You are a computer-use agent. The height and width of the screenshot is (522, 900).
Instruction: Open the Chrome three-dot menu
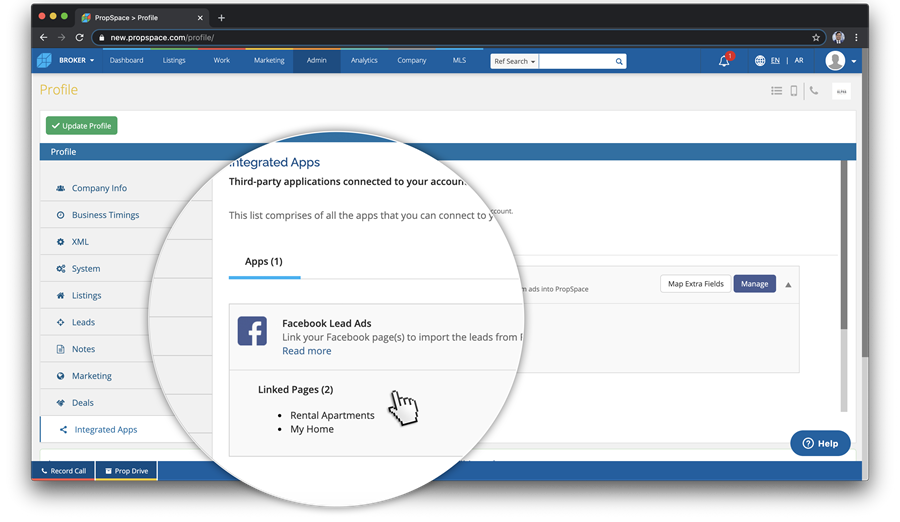pos(856,37)
